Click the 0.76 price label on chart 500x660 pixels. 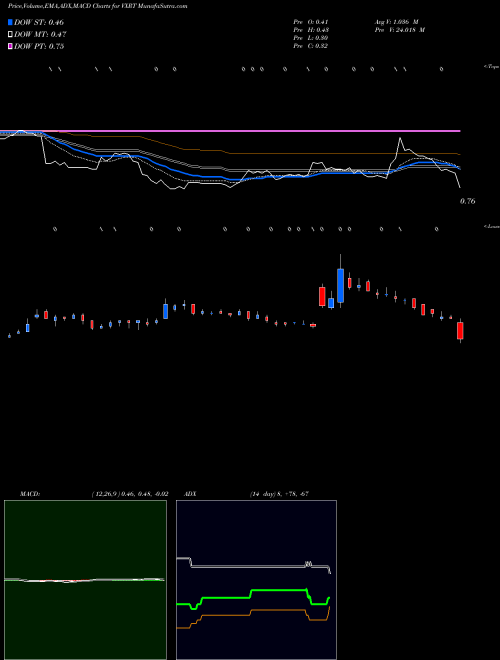pyautogui.click(x=468, y=201)
